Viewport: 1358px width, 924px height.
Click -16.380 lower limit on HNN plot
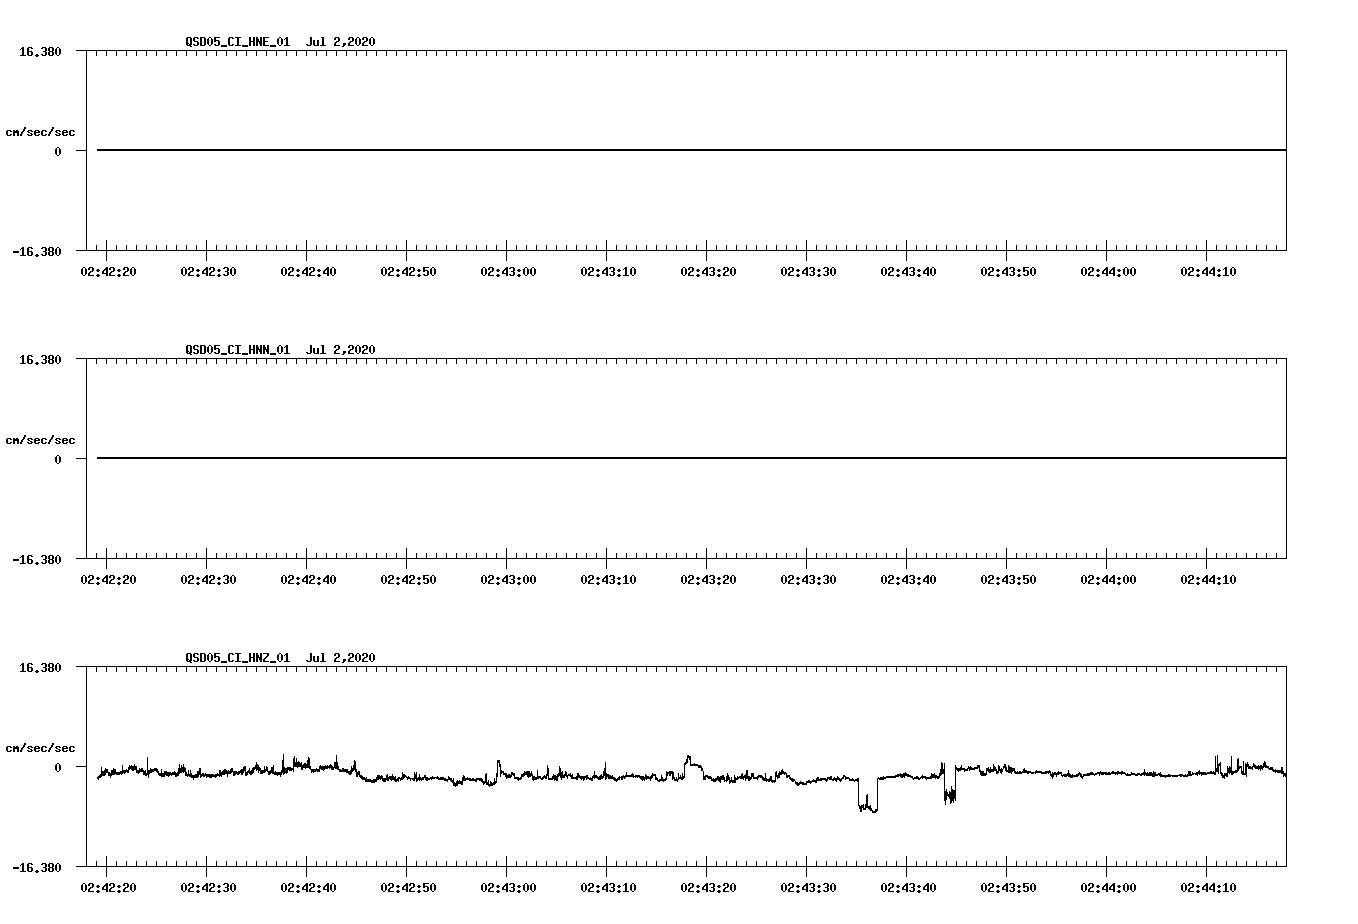point(37,559)
